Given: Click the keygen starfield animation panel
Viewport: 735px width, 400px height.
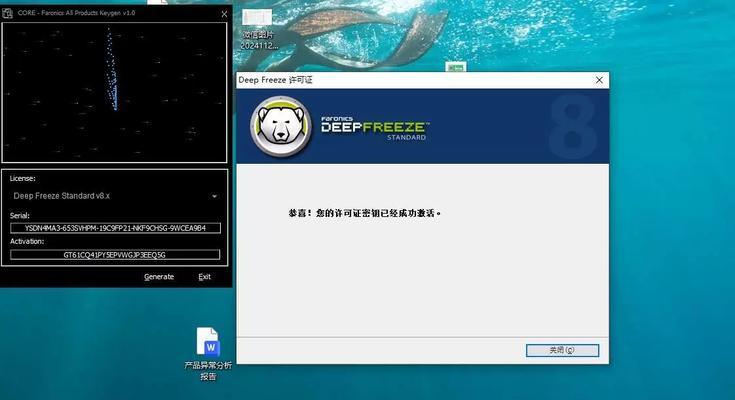Looking at the screenshot, I should 114,93.
